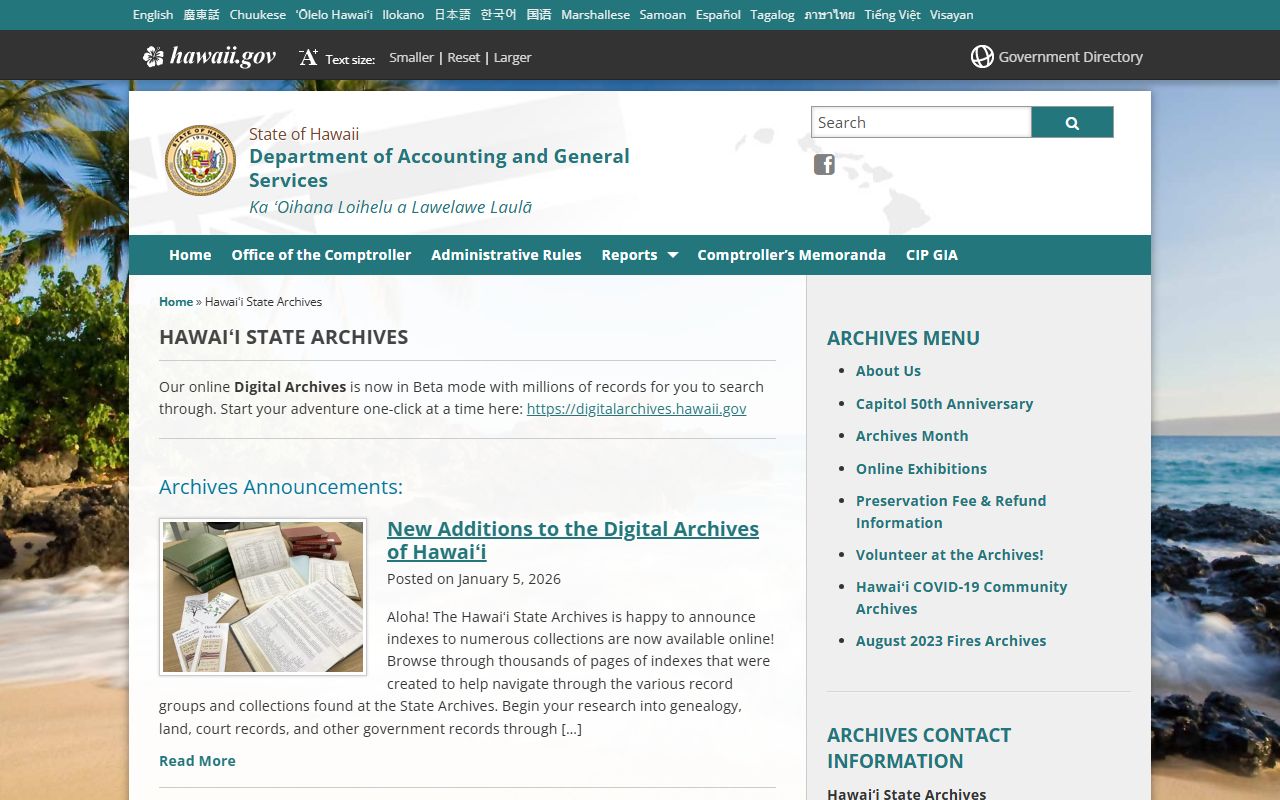Click the text size A+ icon
Screen dimensions: 1280x800
point(308,58)
